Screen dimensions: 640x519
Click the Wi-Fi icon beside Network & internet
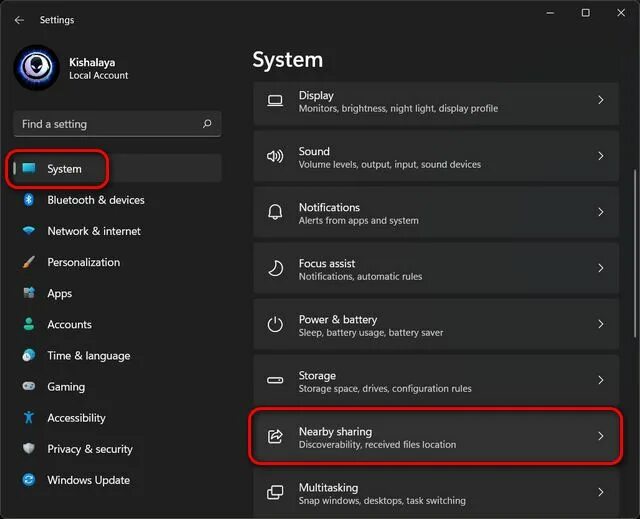click(29, 231)
